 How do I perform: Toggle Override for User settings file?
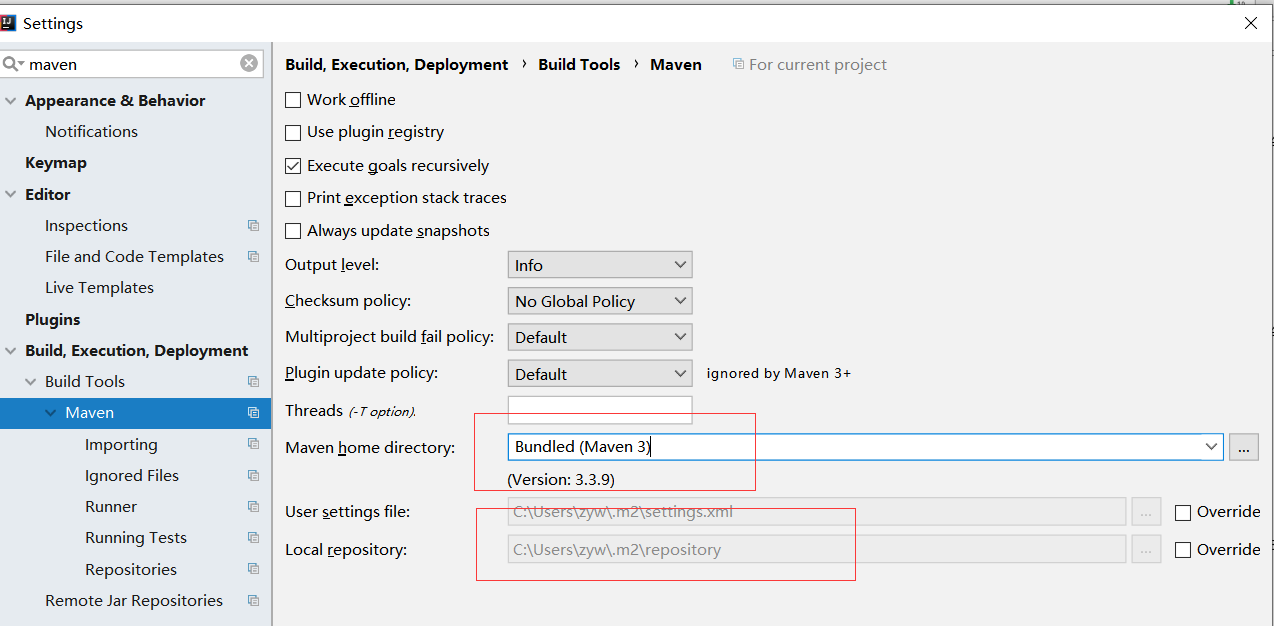1183,512
